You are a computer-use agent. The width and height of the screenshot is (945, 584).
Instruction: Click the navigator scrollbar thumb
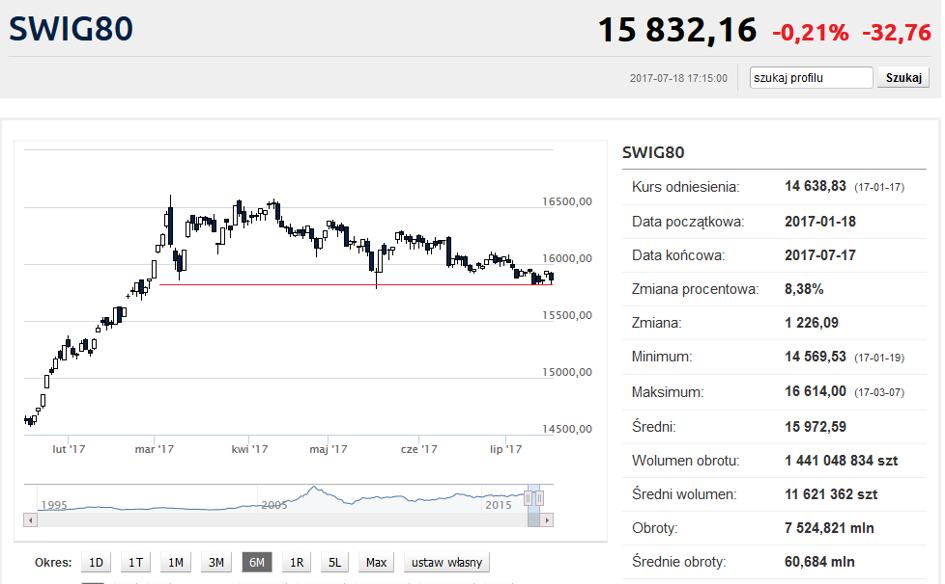[534, 520]
